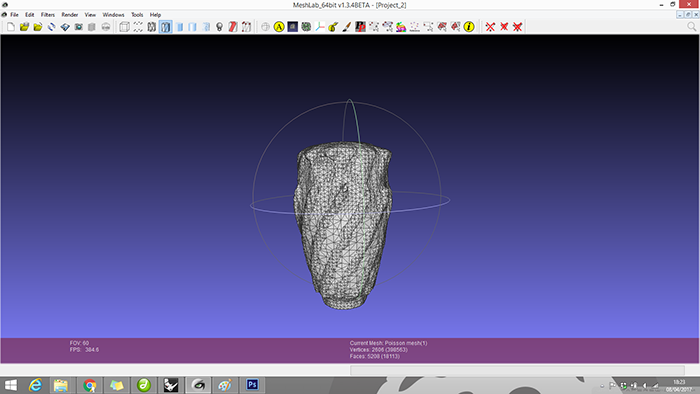
Task: Click the green circular mesh icon
Action: 306,27
